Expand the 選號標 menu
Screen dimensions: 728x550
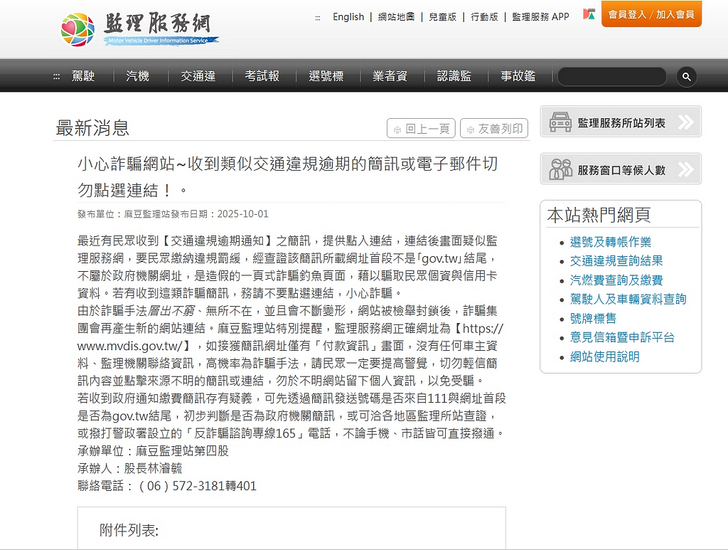pos(326,76)
